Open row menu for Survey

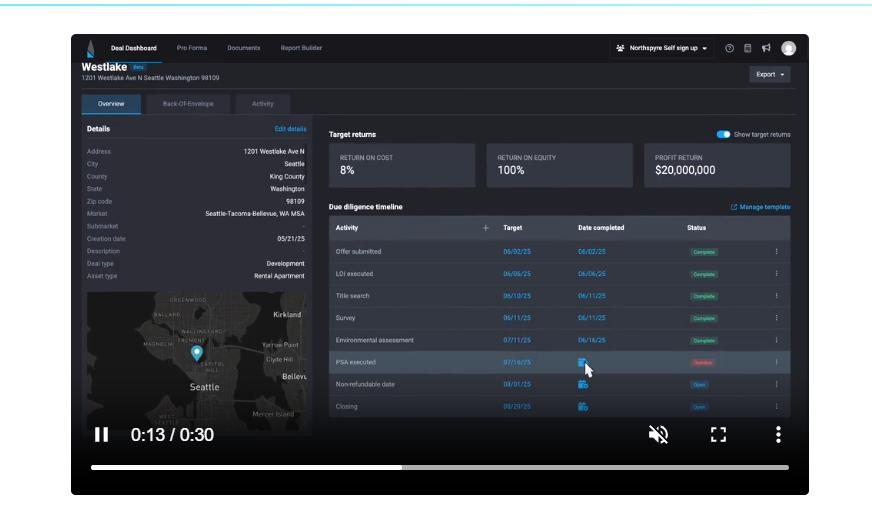(776, 318)
